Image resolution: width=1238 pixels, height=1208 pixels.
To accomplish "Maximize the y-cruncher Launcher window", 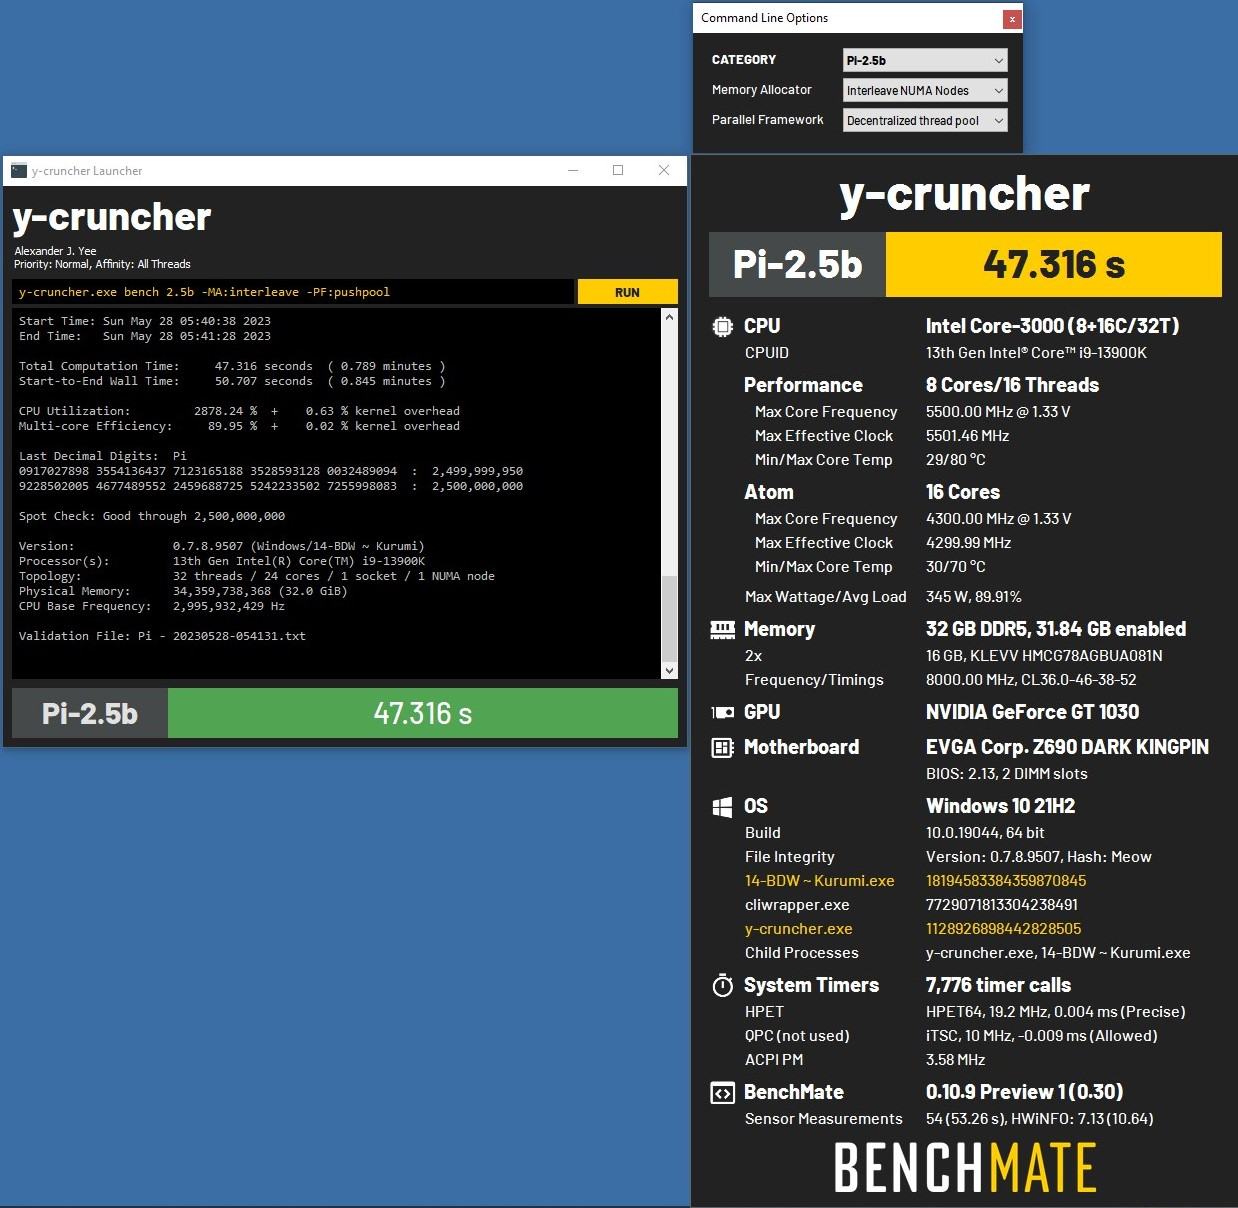I will 618,171.
